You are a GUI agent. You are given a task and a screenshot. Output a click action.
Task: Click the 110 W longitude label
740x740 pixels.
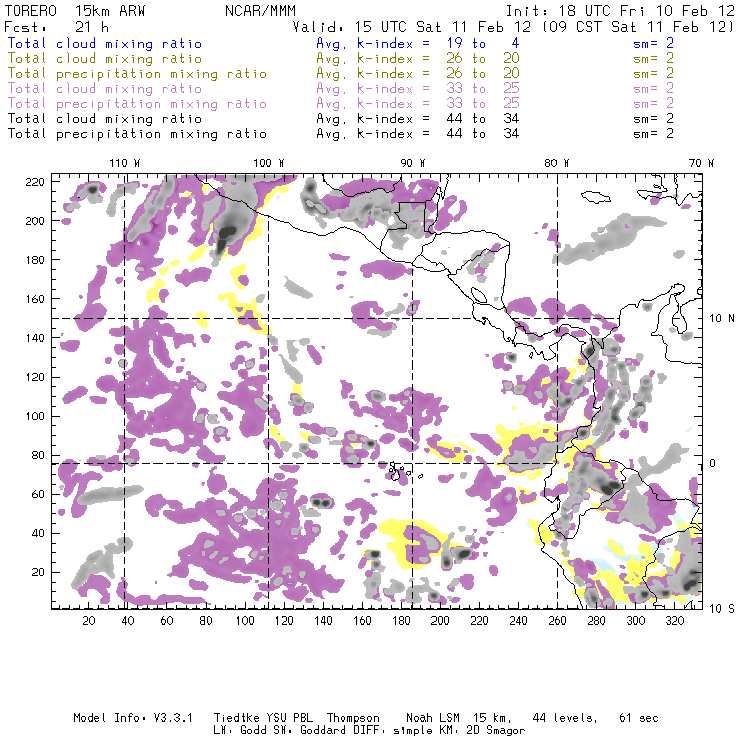(x=123, y=162)
